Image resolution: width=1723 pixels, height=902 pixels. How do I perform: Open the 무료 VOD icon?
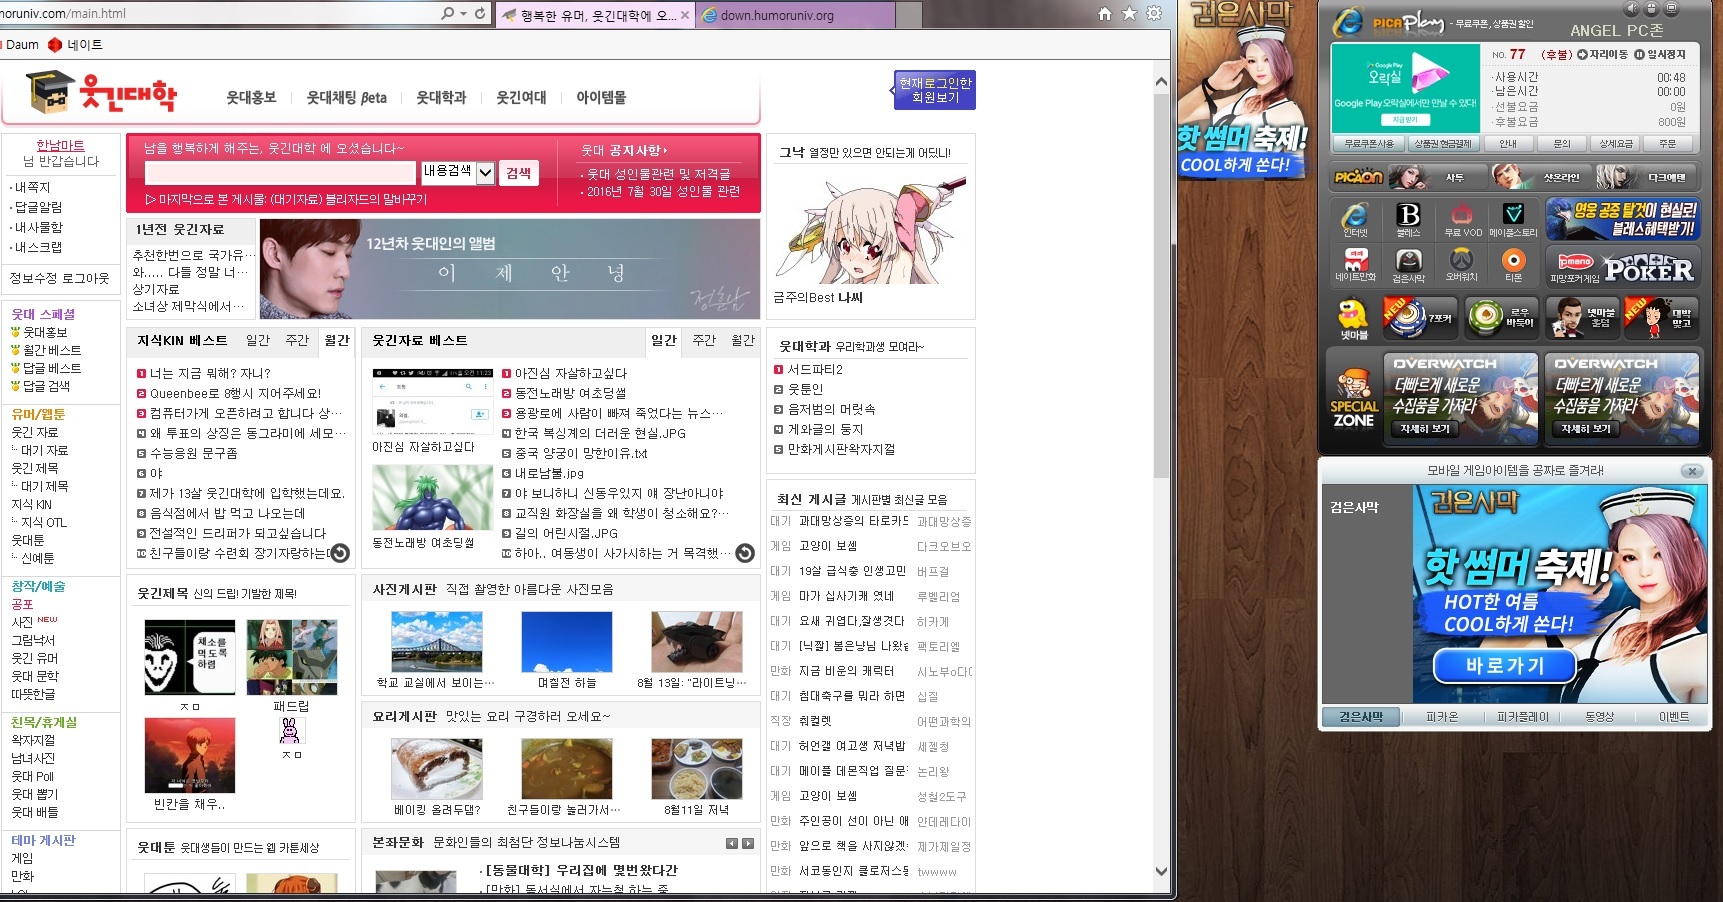point(1462,218)
